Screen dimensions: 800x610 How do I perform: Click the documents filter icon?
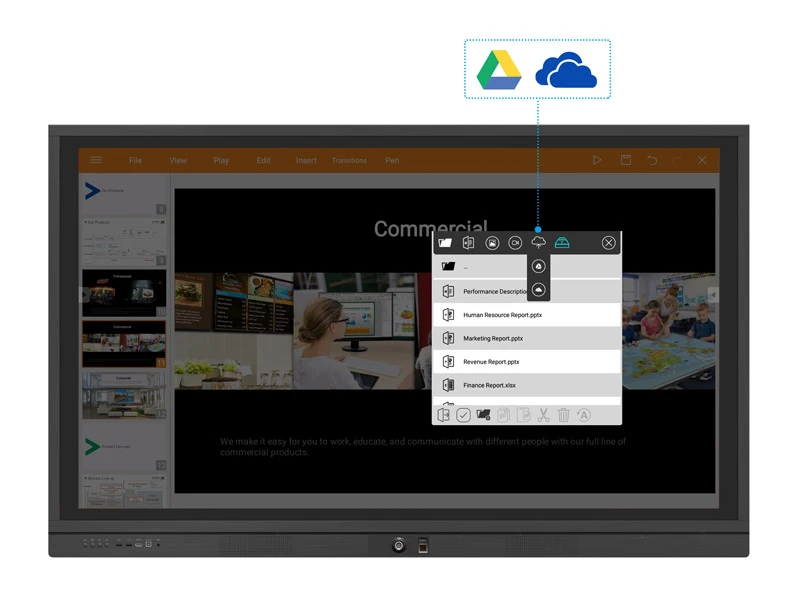coord(468,243)
